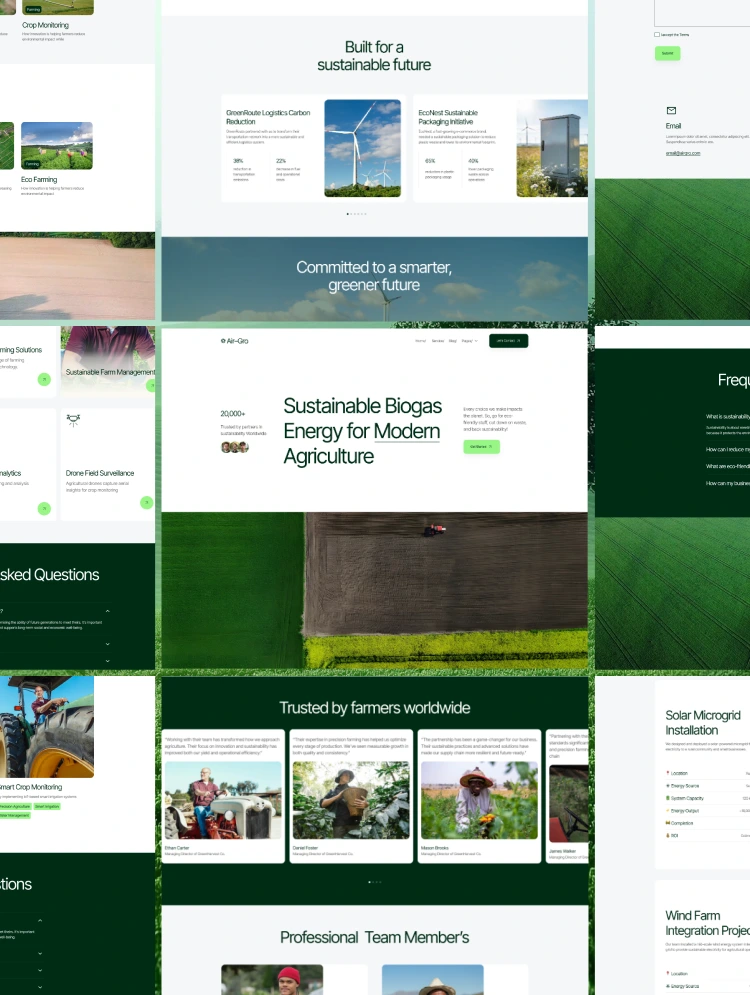750x995 pixels.
Task: Click the envelope Email icon
Action: [671, 110]
